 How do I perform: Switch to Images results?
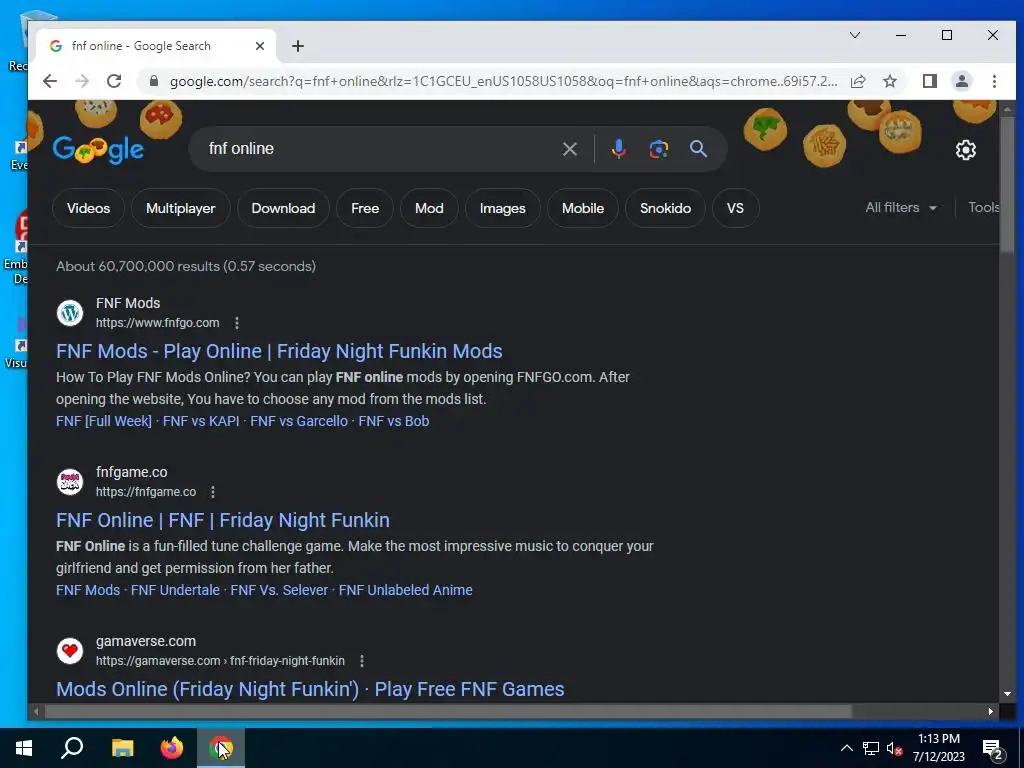point(503,208)
